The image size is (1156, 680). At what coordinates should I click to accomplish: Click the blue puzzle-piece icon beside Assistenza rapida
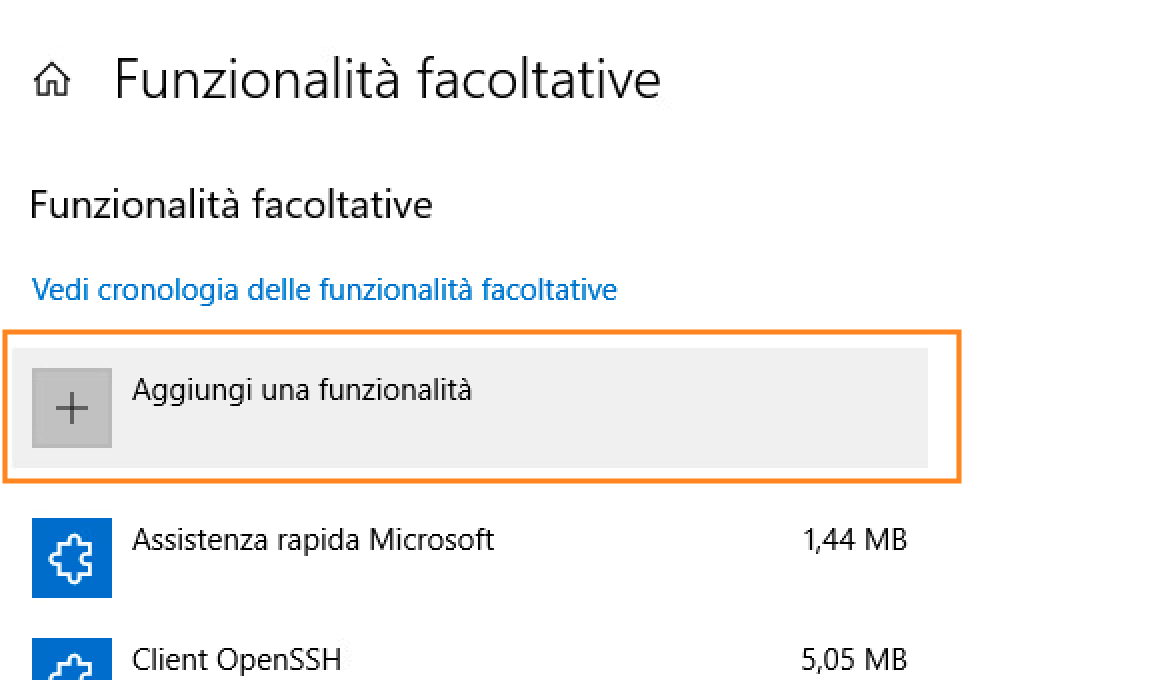[71, 558]
